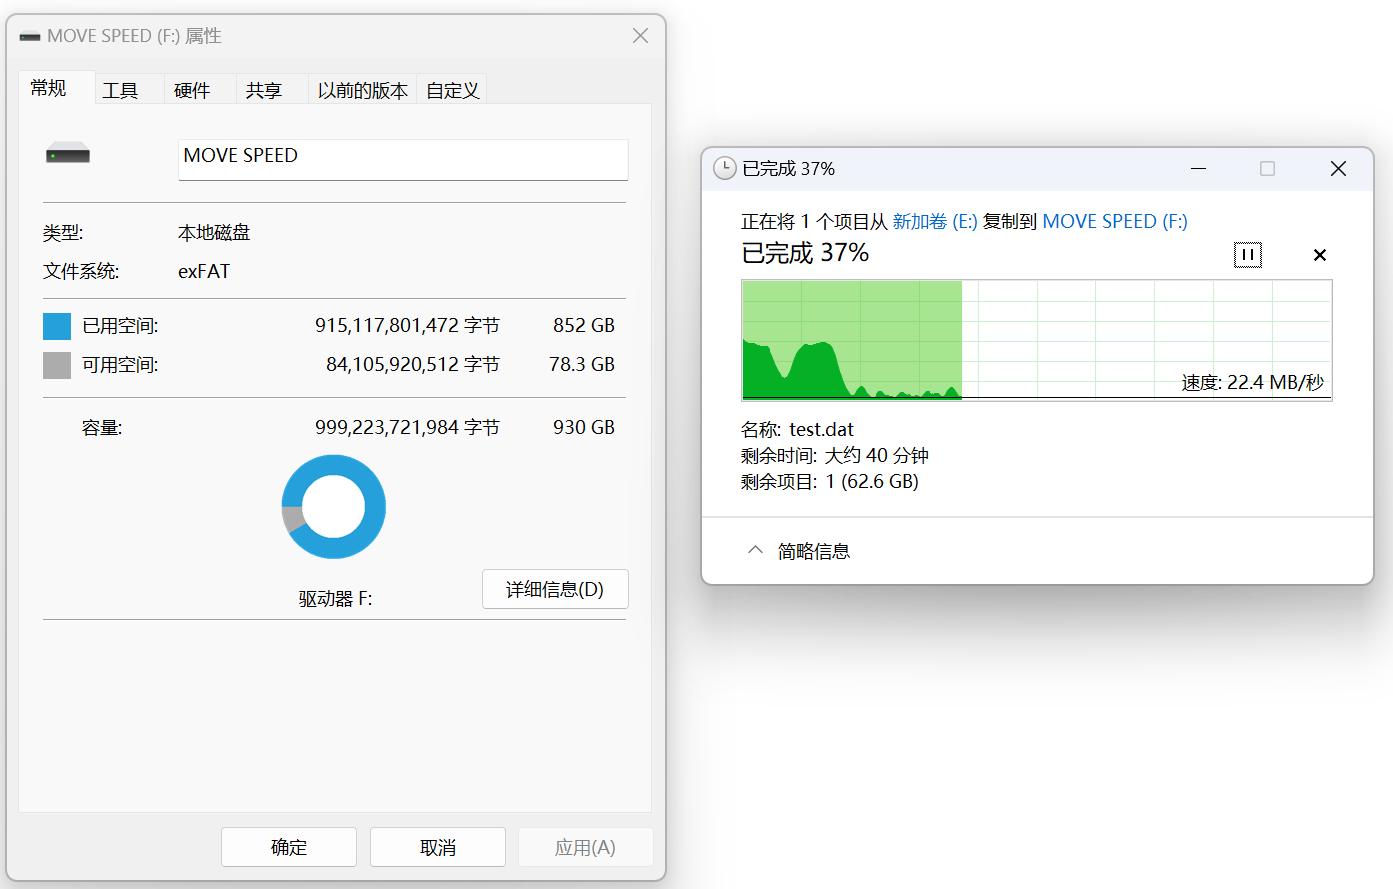This screenshot has width=1393, height=889.
Task: Click the blue 已用空间 color square
Action: (x=56, y=325)
